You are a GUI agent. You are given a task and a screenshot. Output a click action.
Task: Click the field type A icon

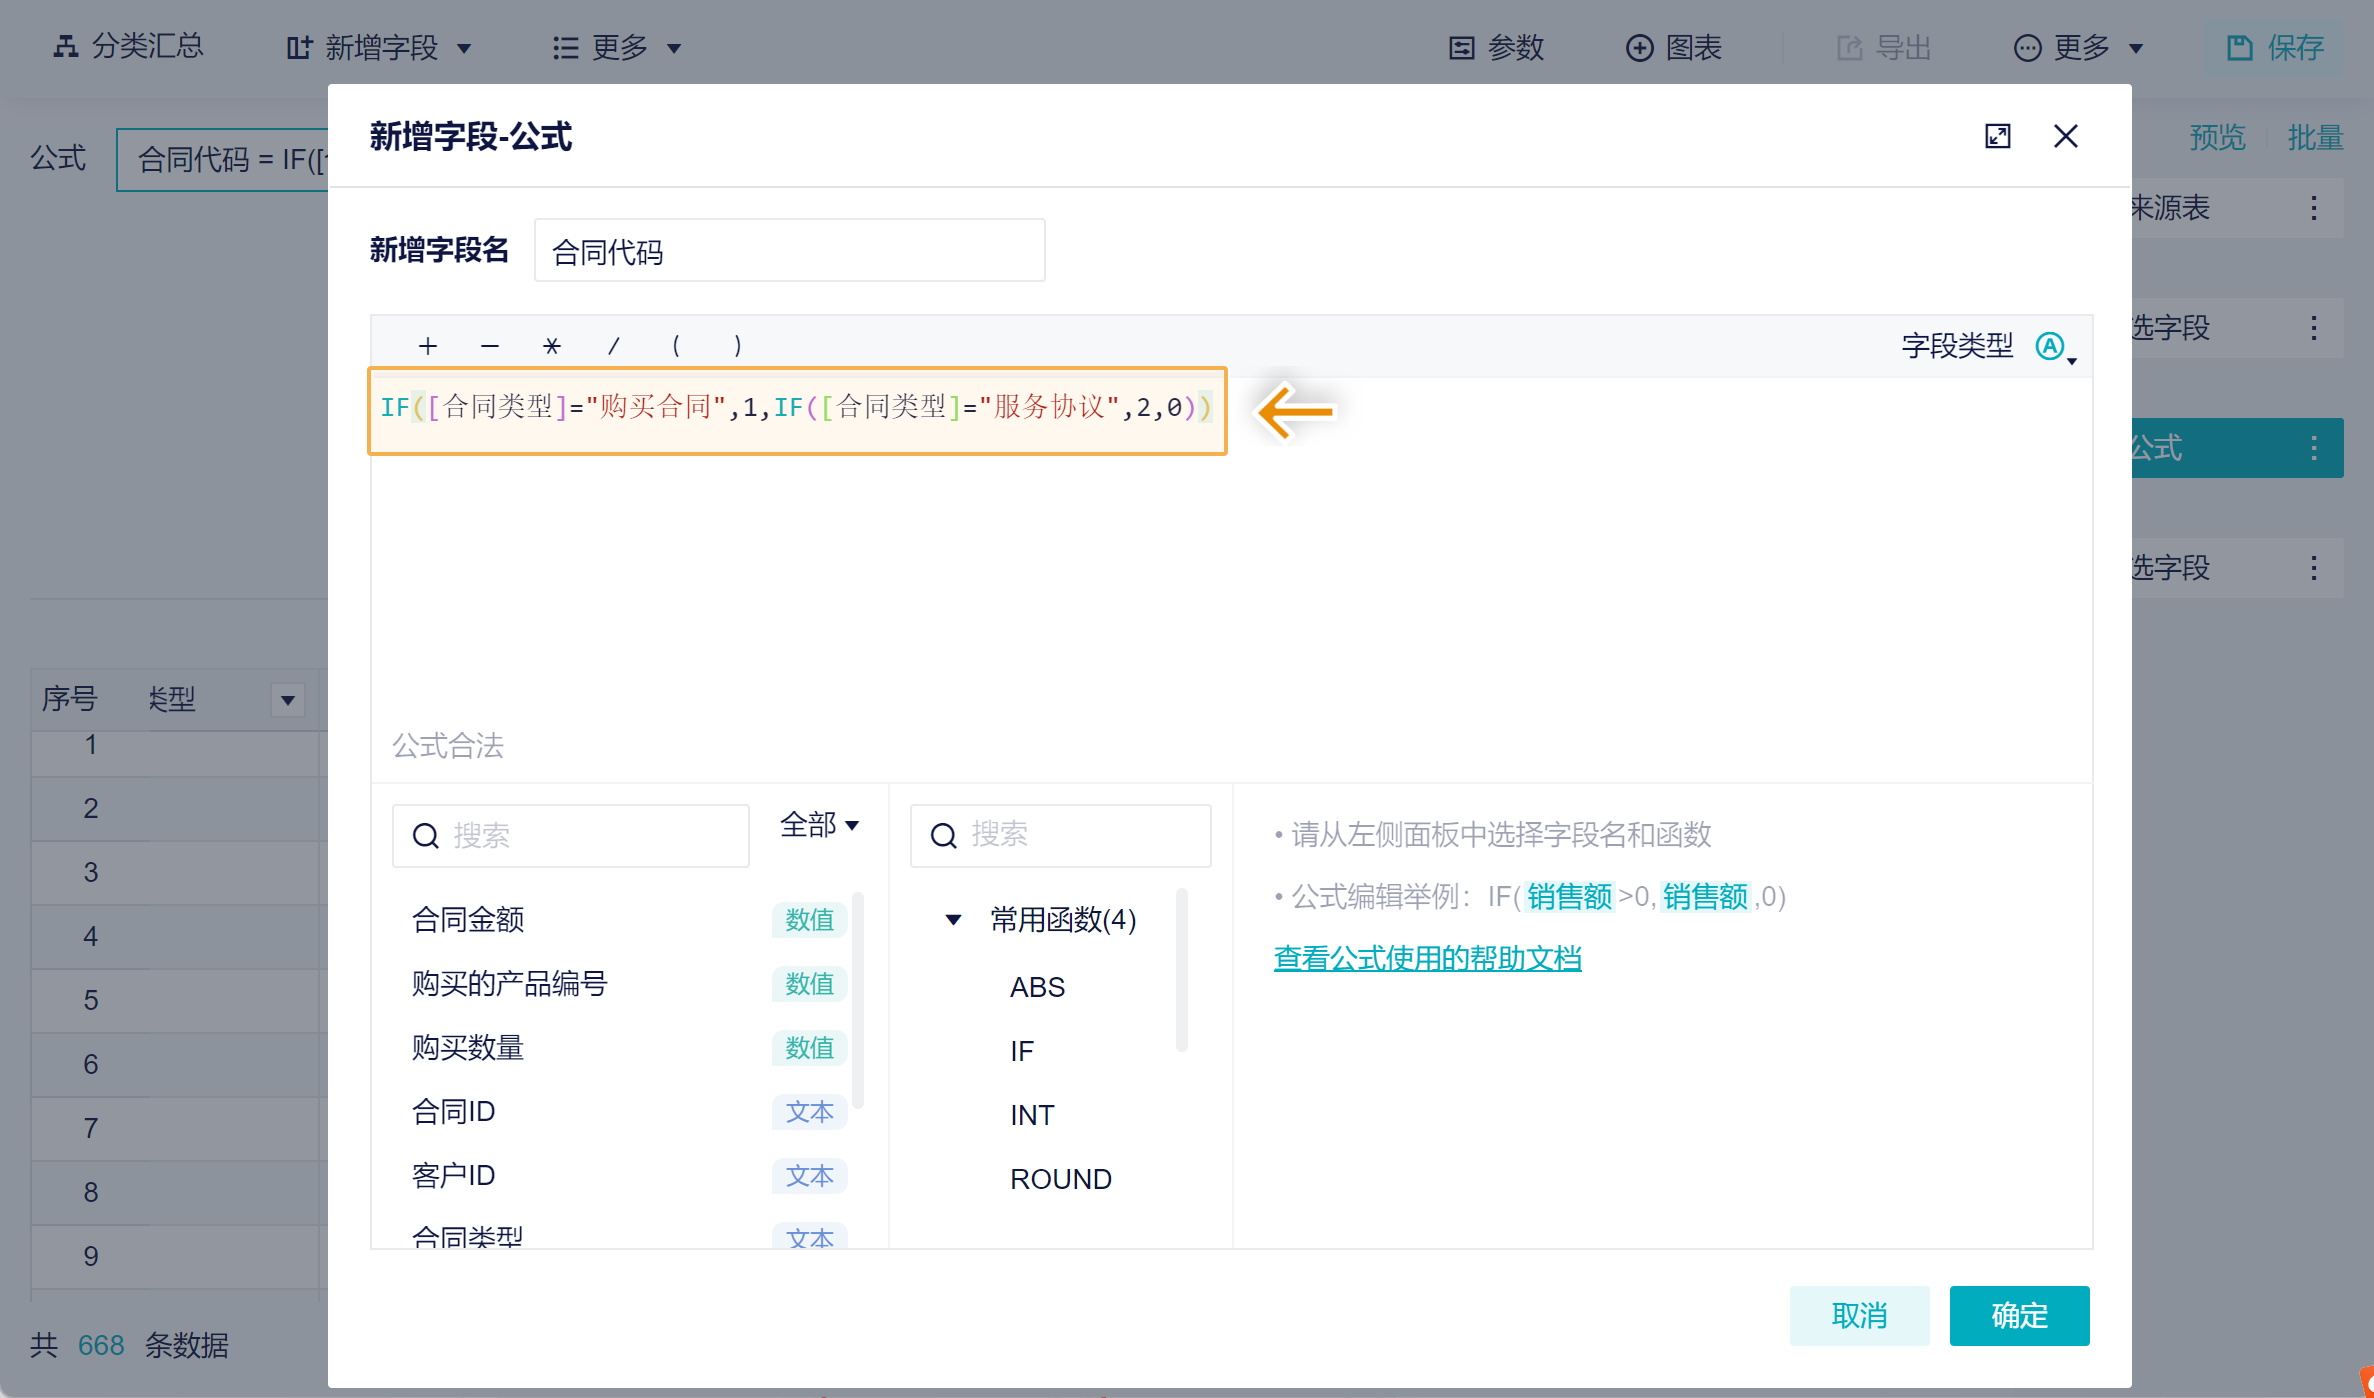(x=2051, y=346)
